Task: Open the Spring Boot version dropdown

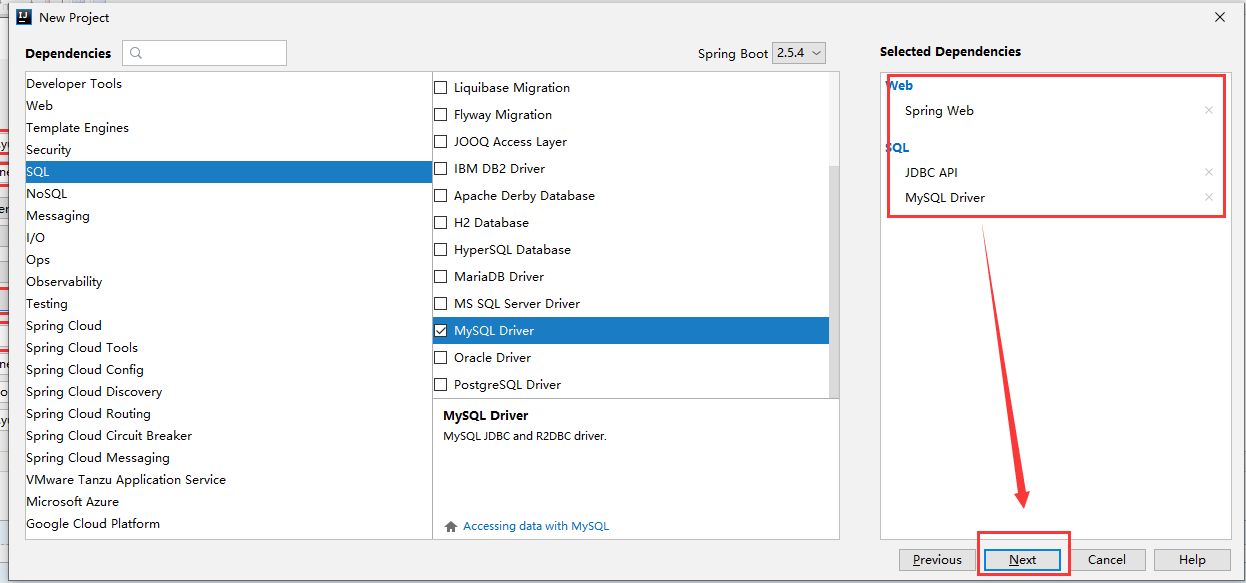Action: (x=799, y=53)
